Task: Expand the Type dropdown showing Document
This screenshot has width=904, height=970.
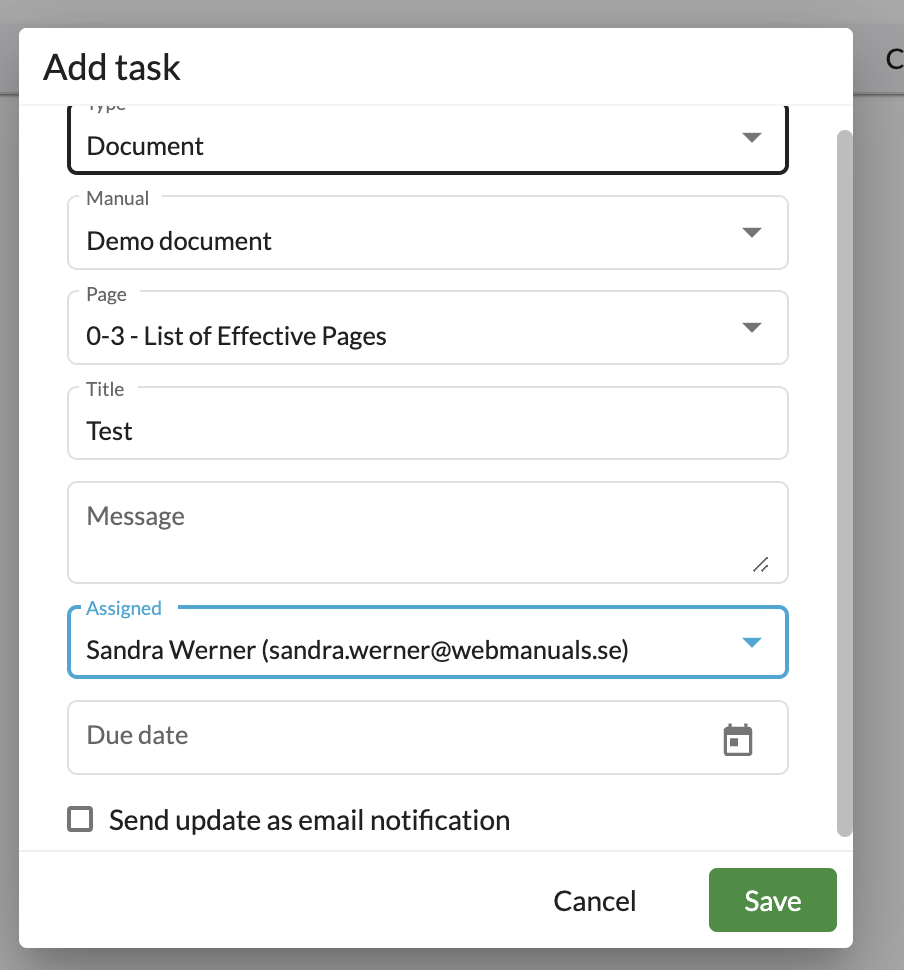Action: [x=751, y=138]
